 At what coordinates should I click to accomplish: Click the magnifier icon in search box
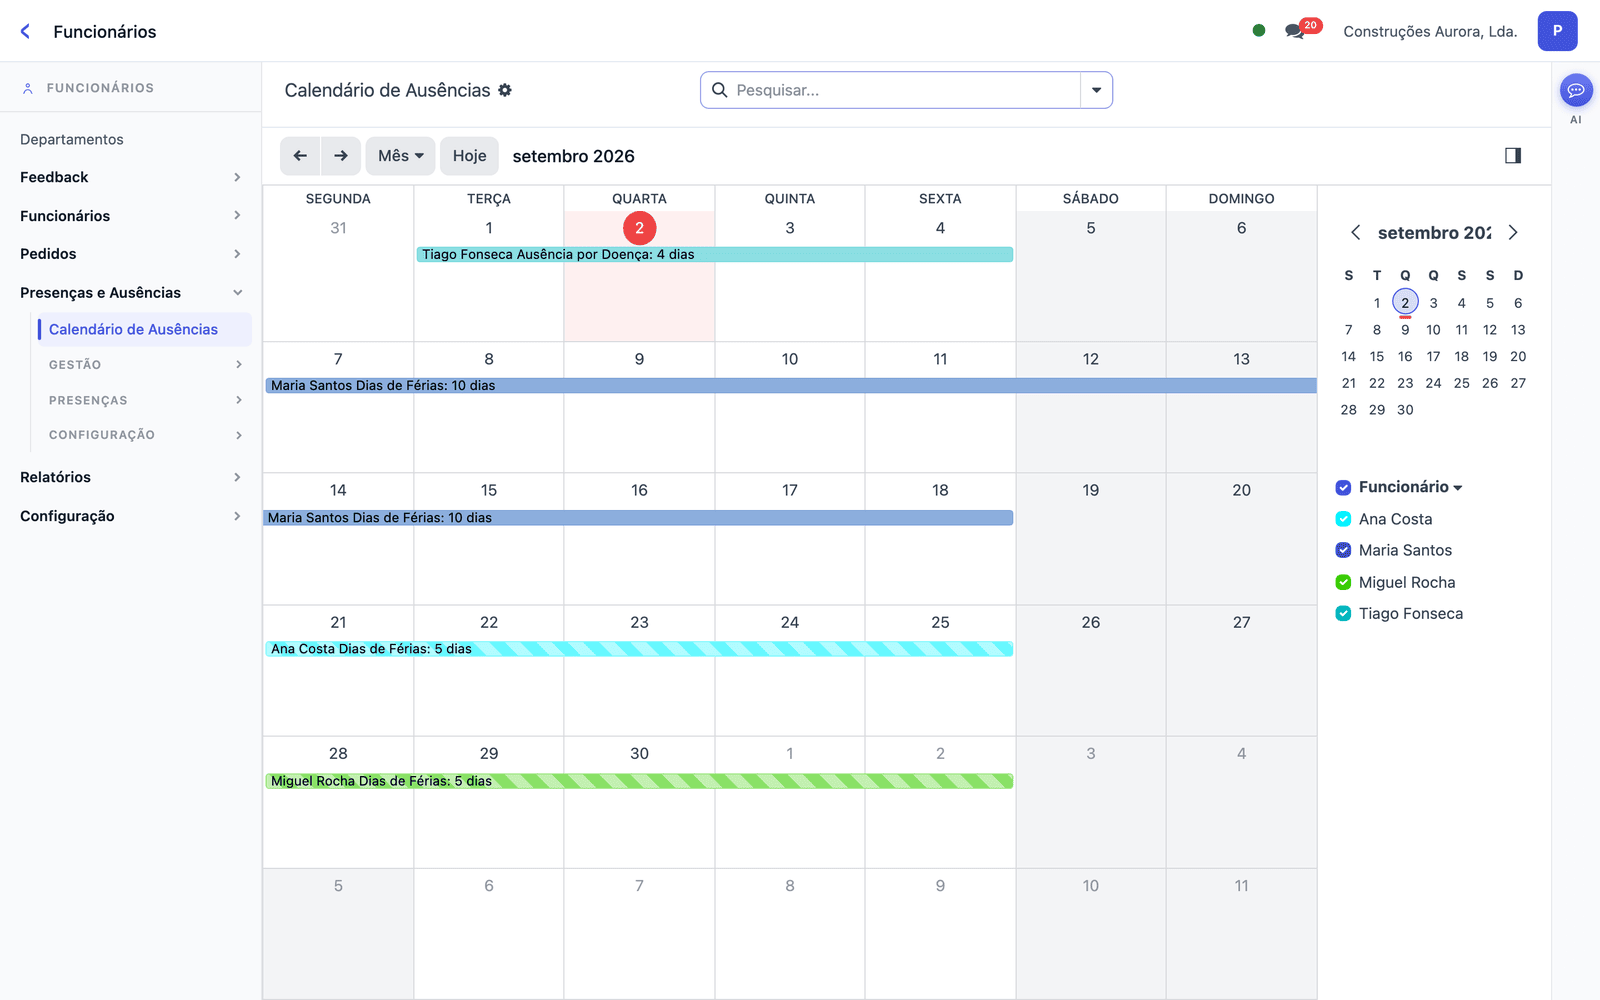click(x=719, y=90)
